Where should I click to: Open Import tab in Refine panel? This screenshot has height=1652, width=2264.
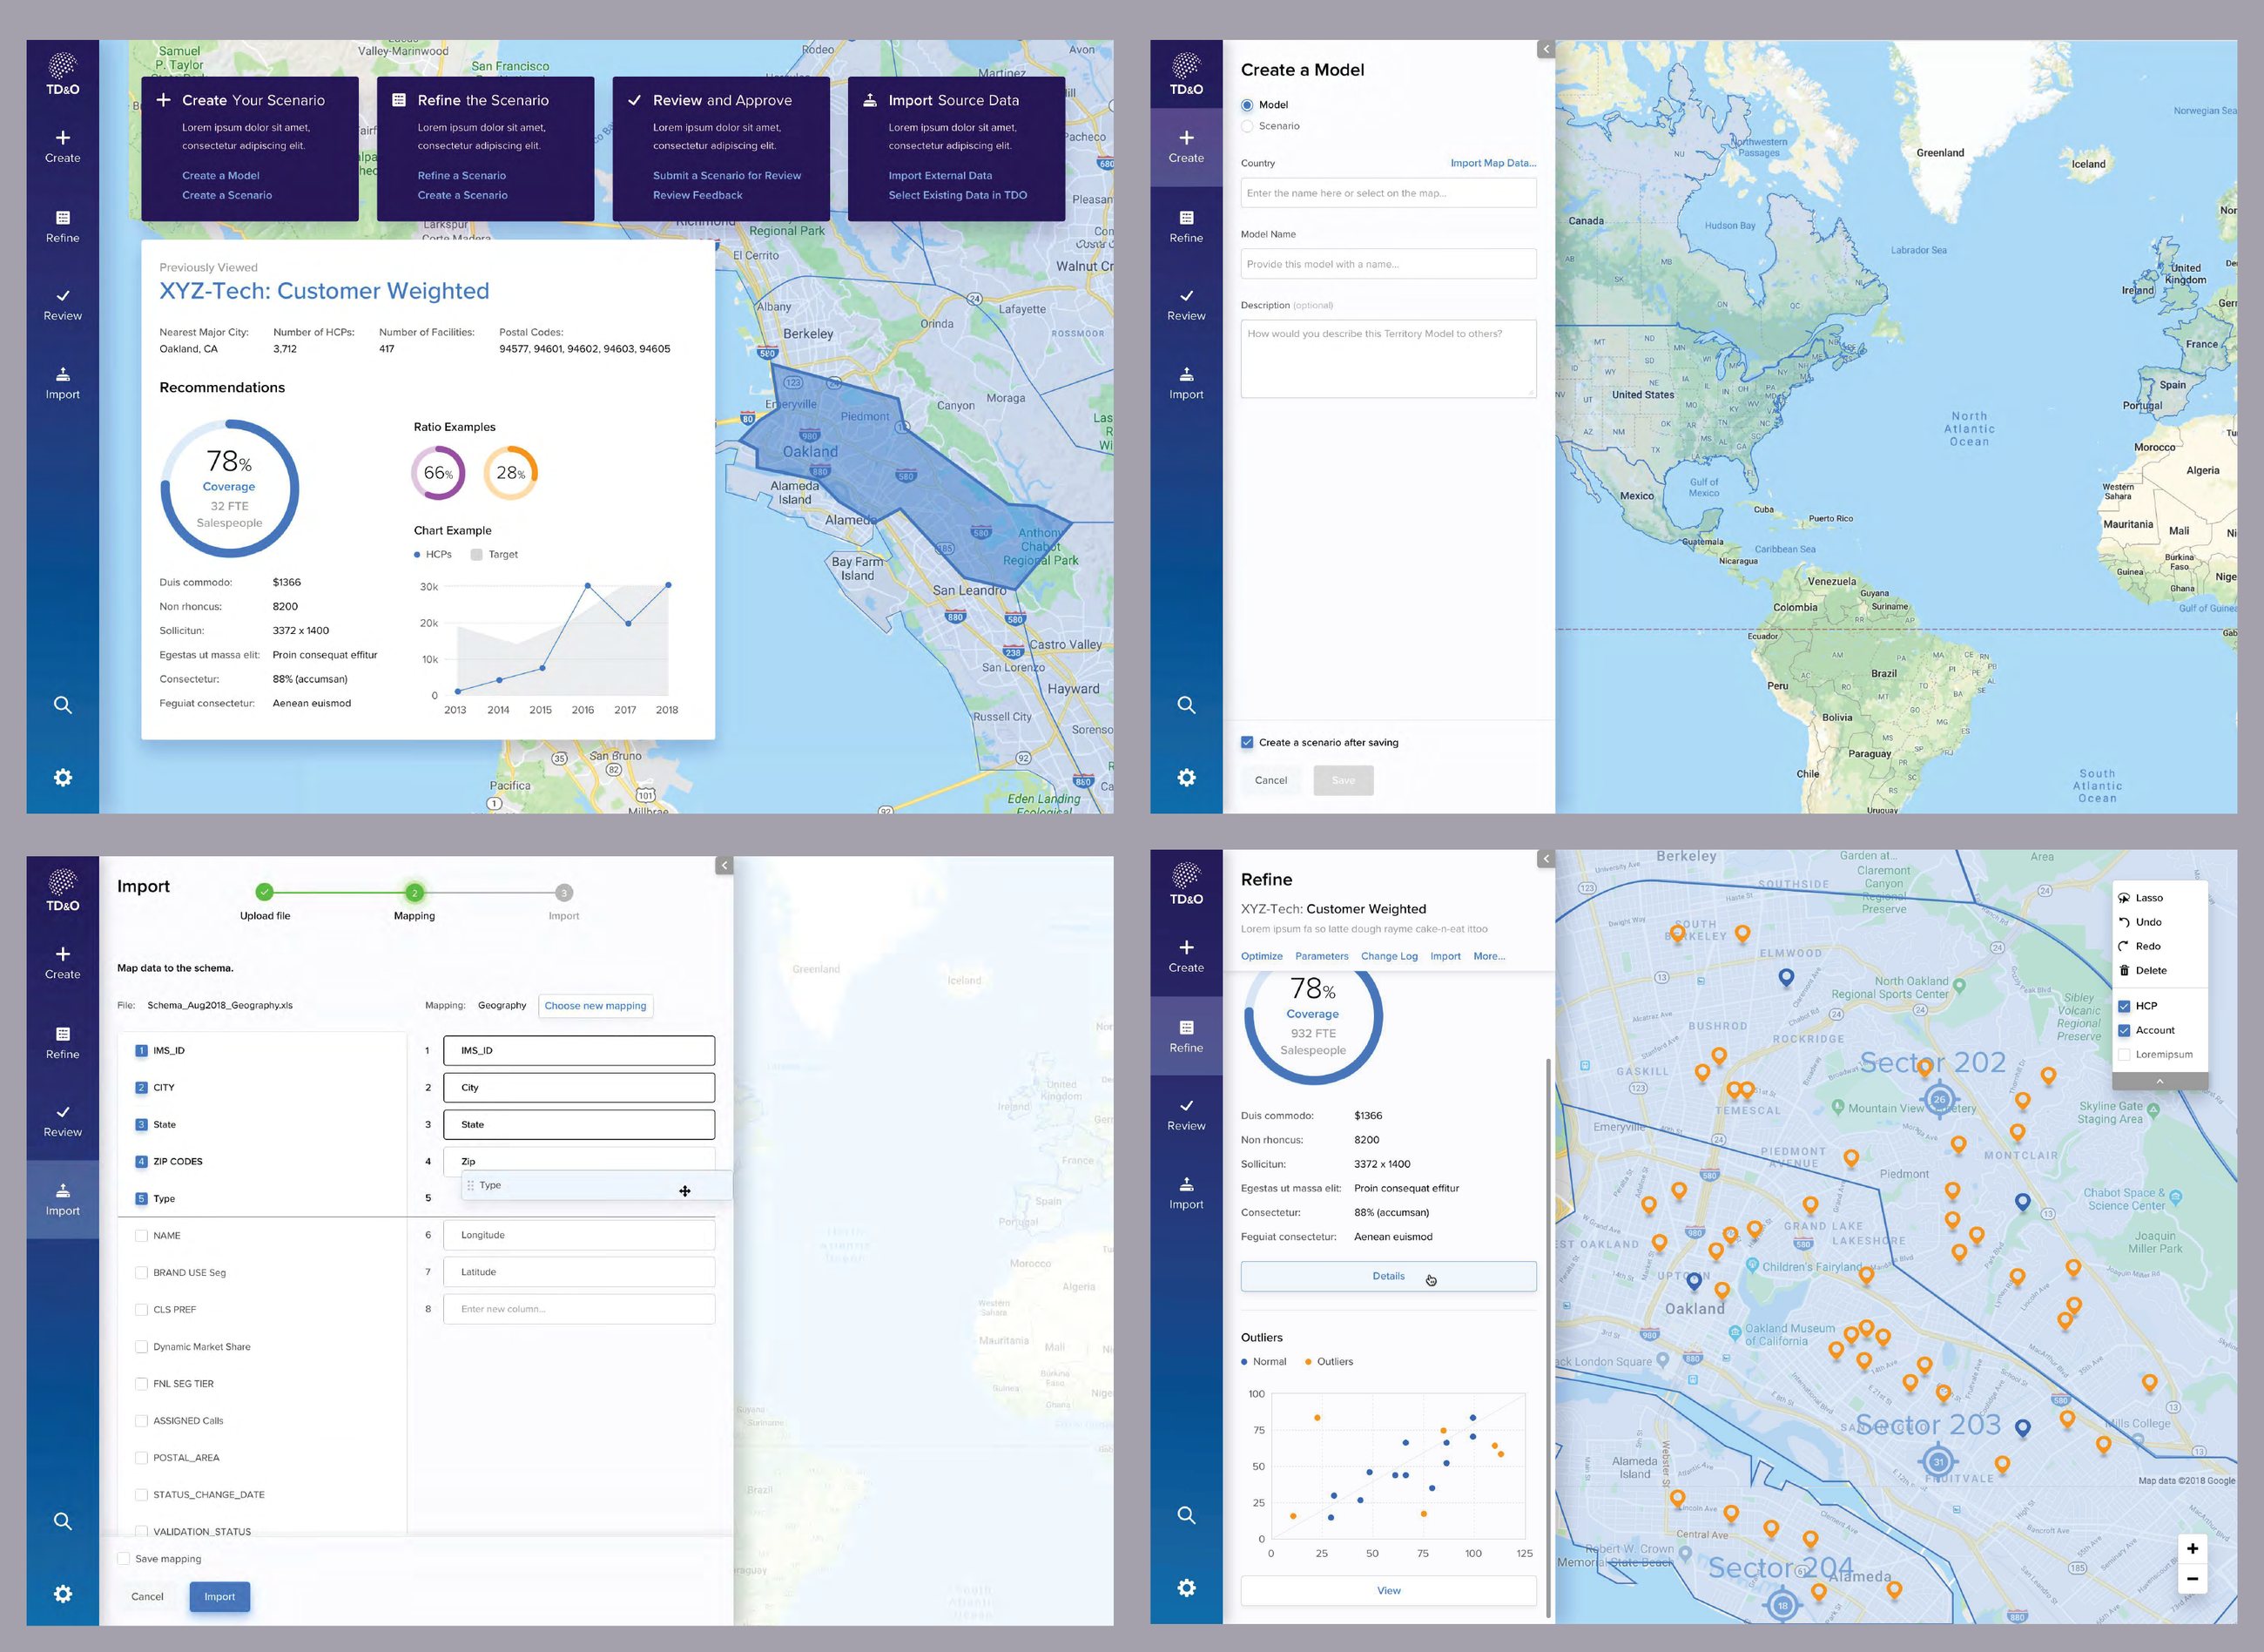(x=1445, y=956)
